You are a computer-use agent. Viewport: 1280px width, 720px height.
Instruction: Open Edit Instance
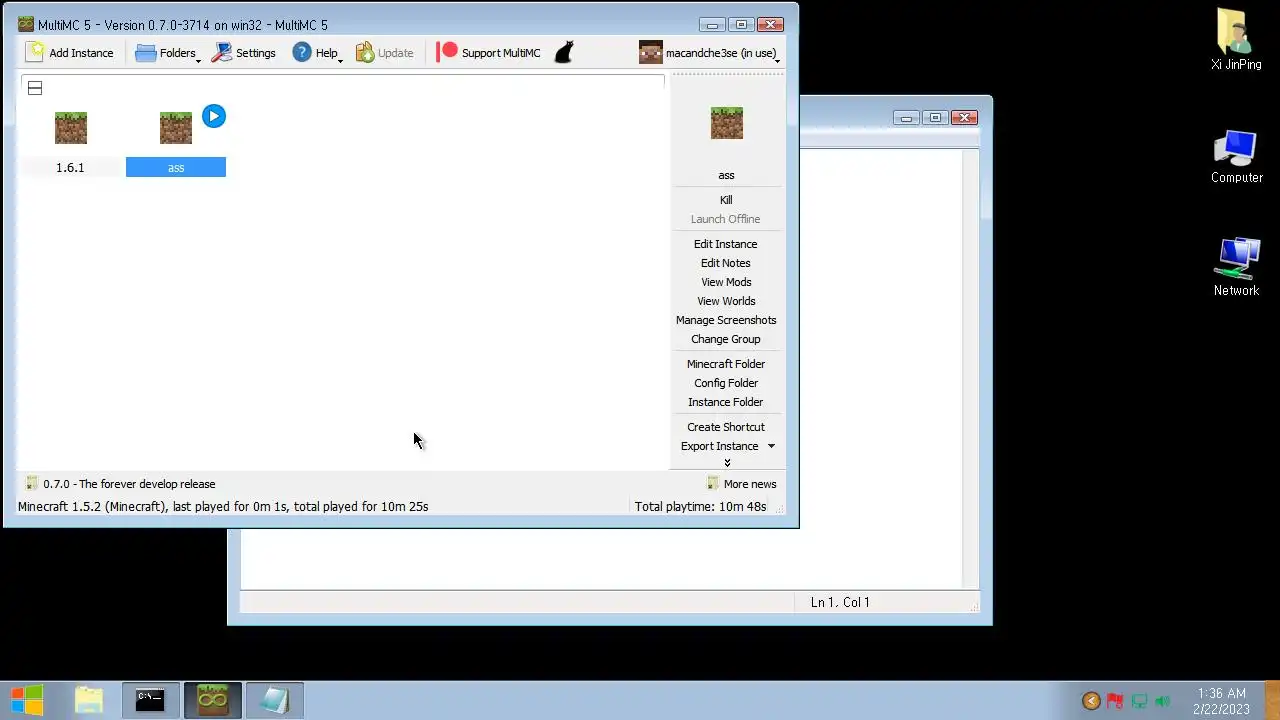[726, 244]
